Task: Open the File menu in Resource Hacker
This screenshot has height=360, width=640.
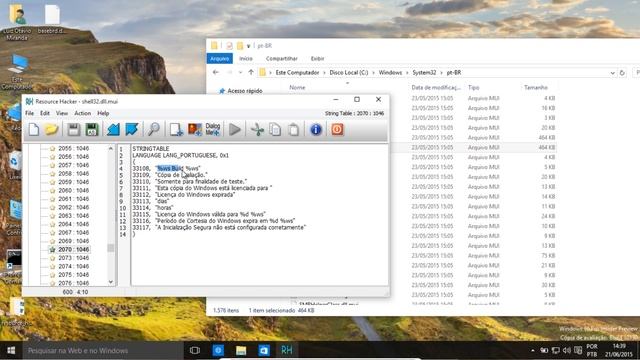Action: (x=30, y=113)
